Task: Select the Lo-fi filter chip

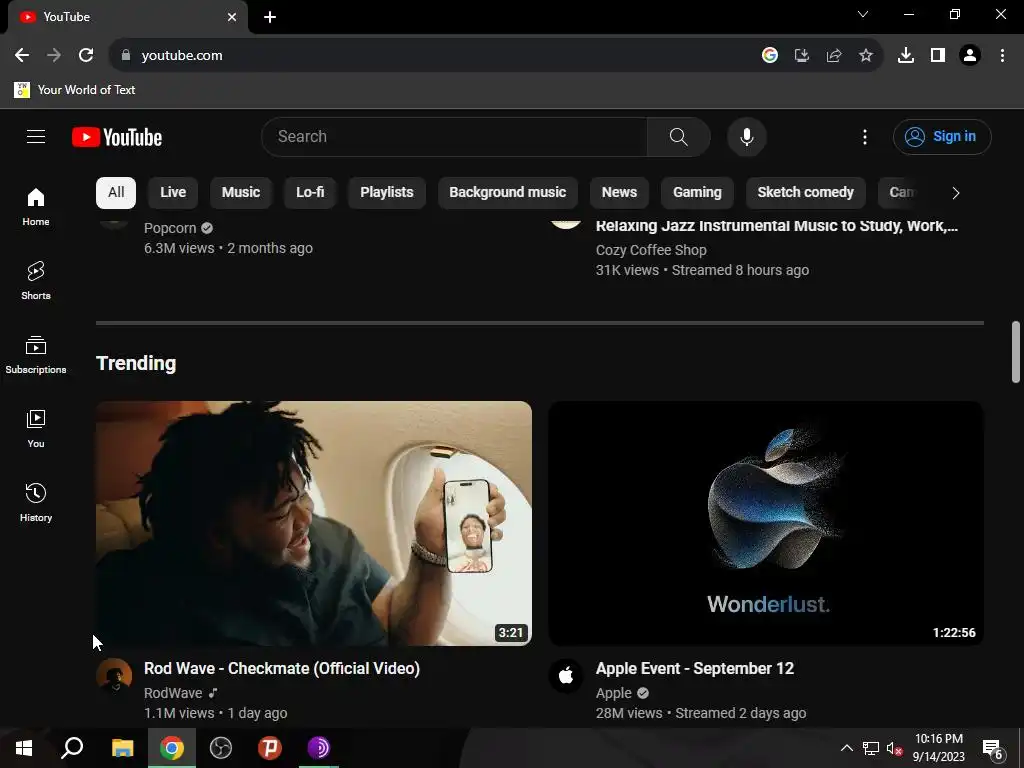Action: click(x=310, y=193)
